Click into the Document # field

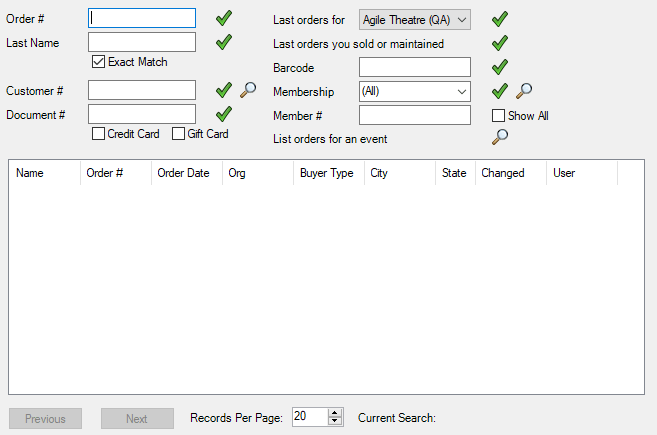coord(142,114)
